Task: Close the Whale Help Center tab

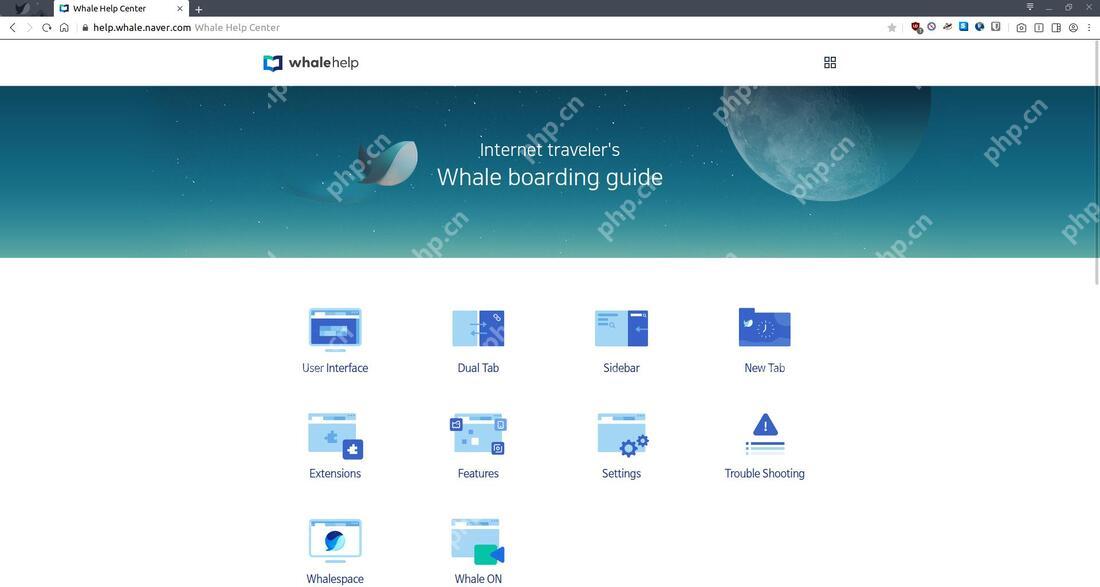Action: click(180, 8)
